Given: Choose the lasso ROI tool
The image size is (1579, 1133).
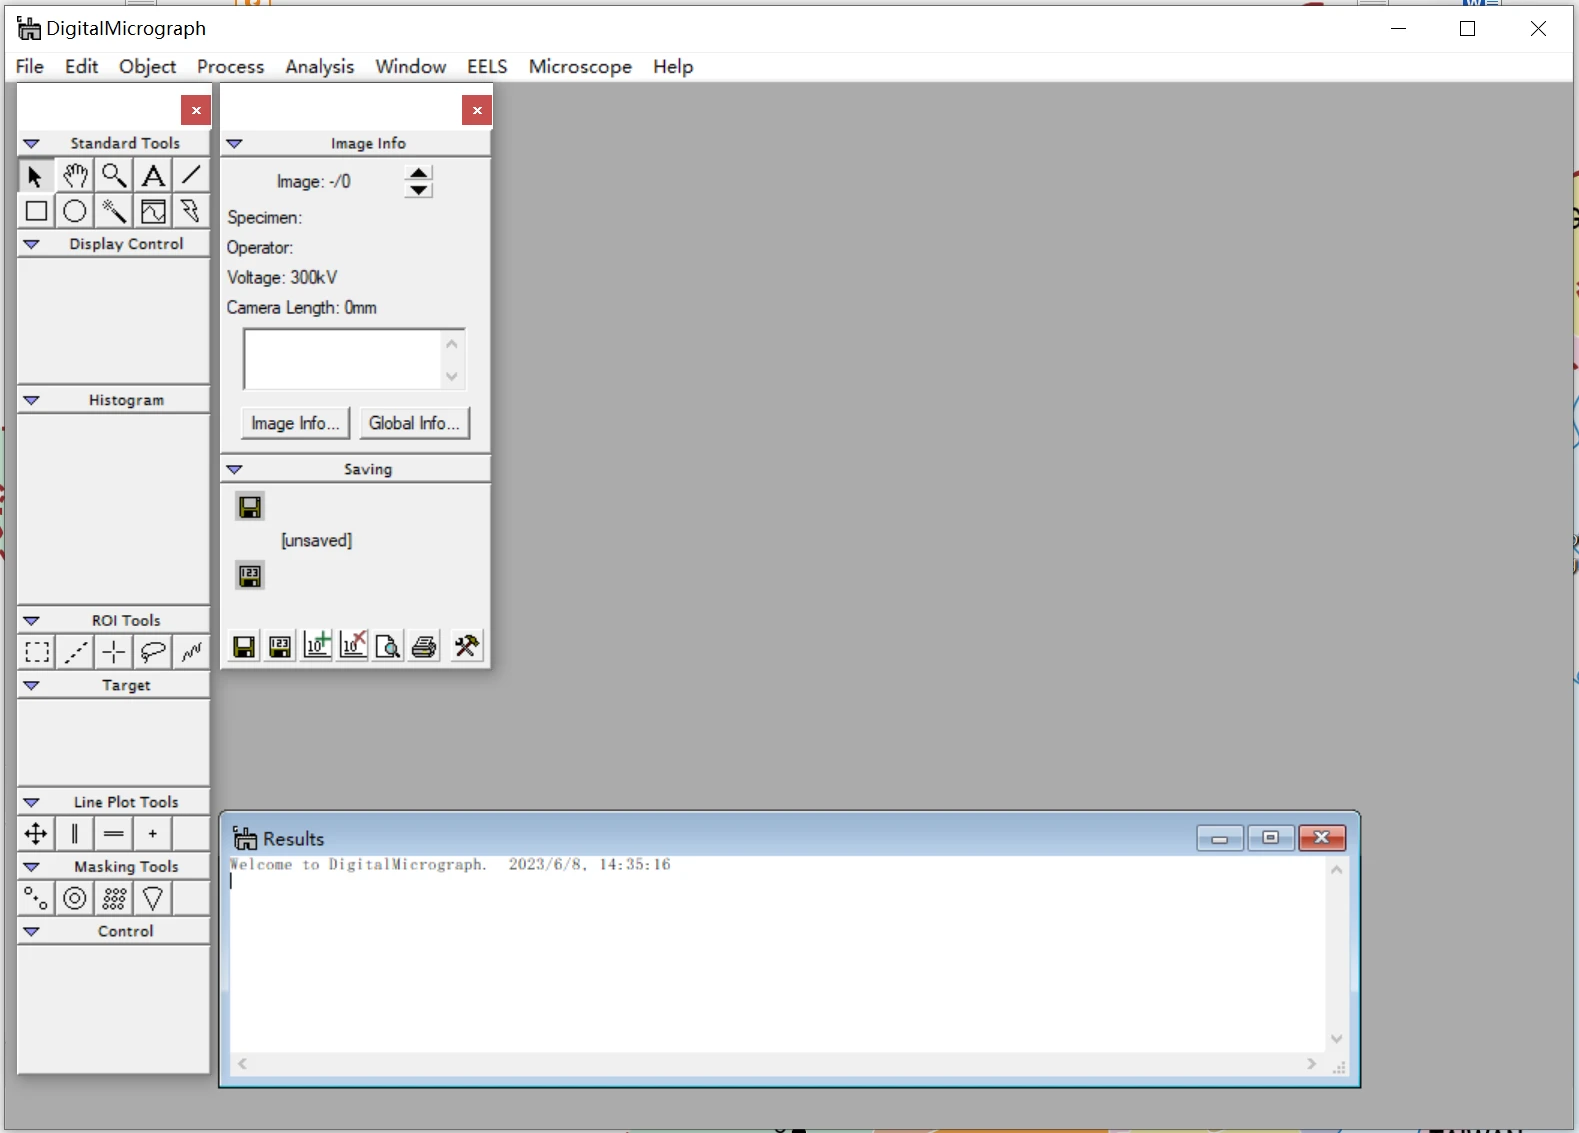Looking at the screenshot, I should (153, 652).
